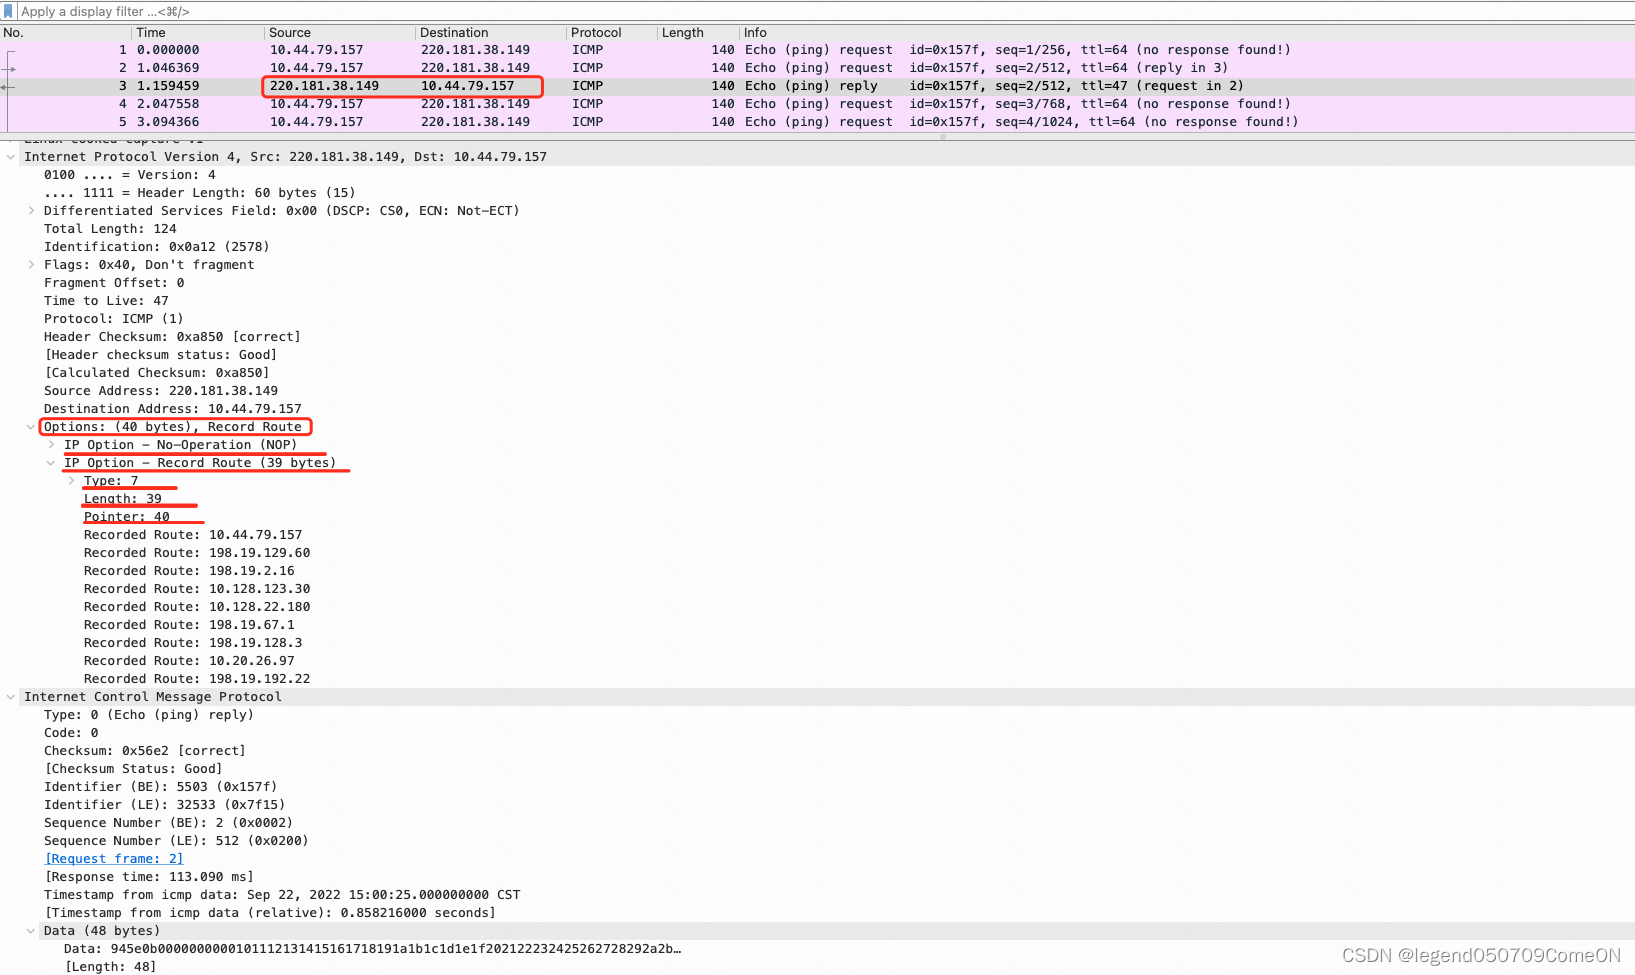Collapse the Options Record Route tree
Screen dimensions: 1635x975
click(x=31, y=426)
